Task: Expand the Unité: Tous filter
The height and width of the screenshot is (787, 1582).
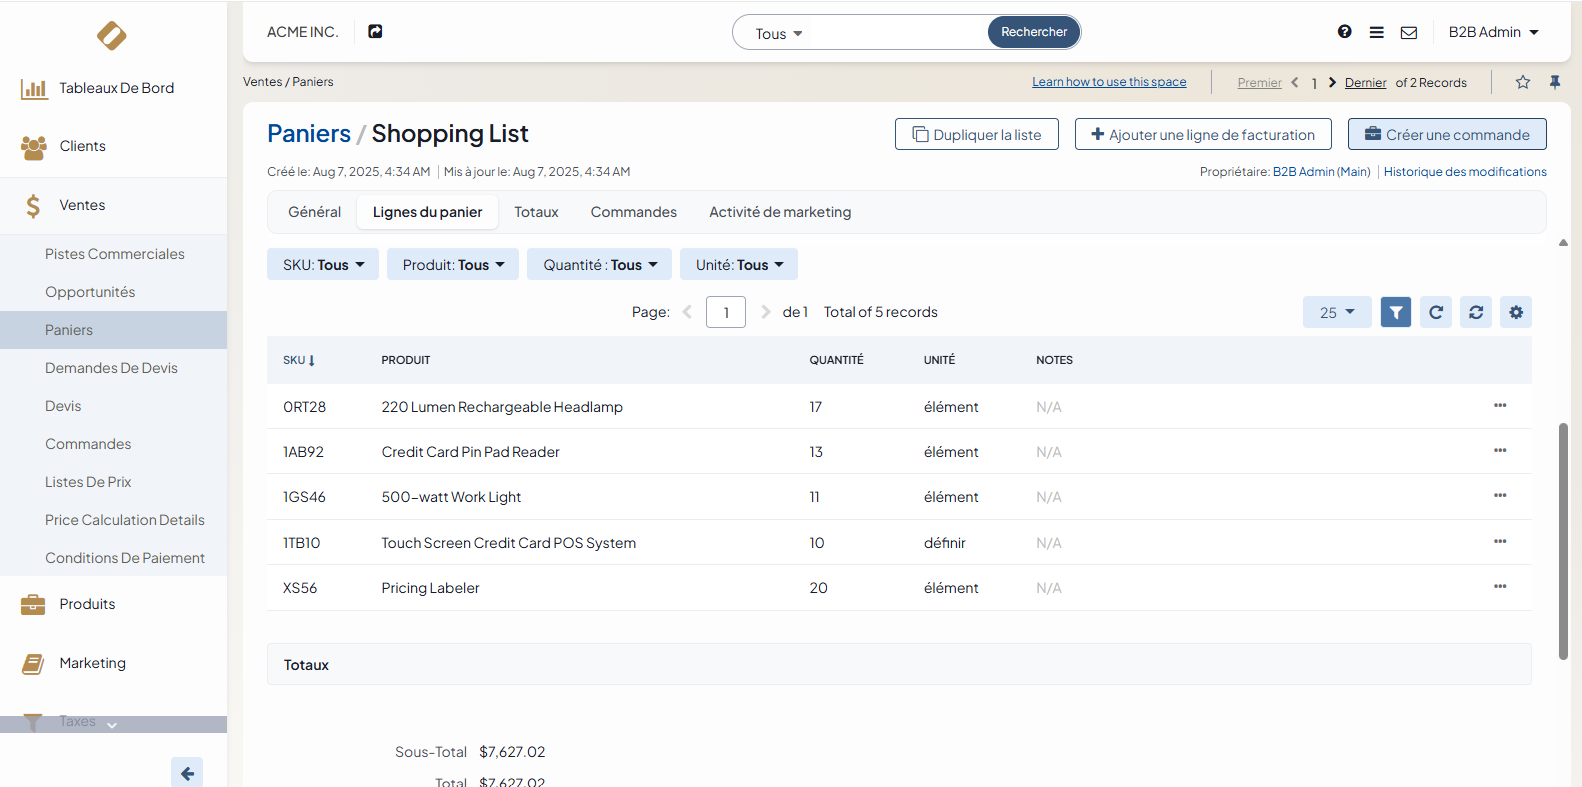Action: point(739,264)
